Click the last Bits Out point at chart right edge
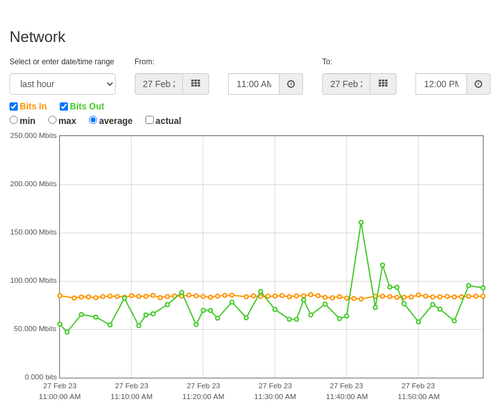The height and width of the screenshot is (403, 500). coord(483,288)
